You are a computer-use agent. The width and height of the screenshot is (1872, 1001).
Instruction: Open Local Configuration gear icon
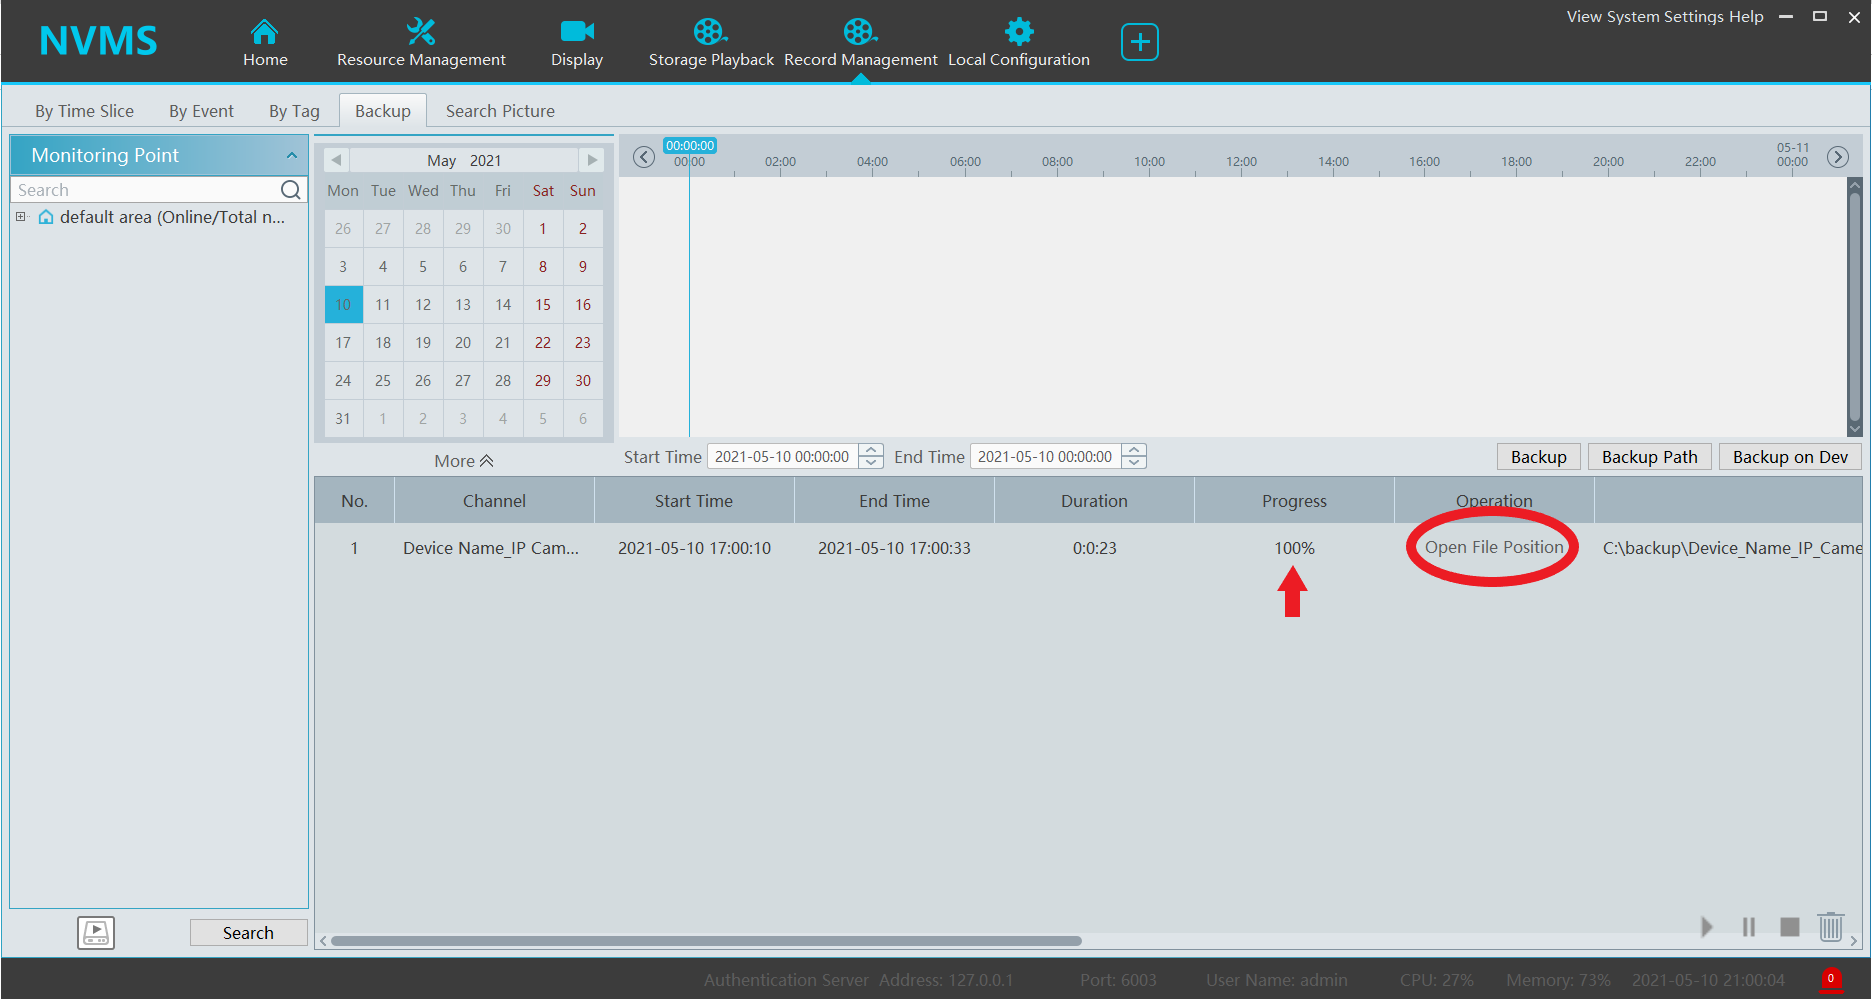(1018, 33)
